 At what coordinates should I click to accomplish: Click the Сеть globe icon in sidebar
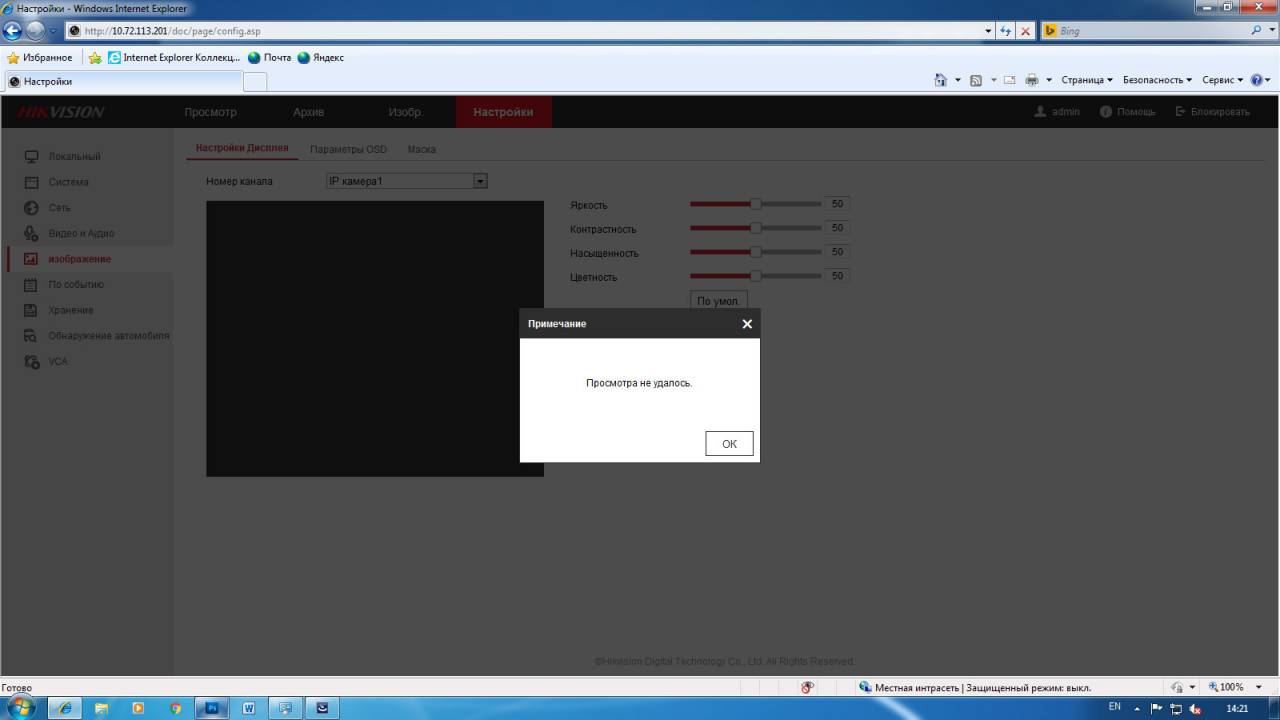coord(31,208)
